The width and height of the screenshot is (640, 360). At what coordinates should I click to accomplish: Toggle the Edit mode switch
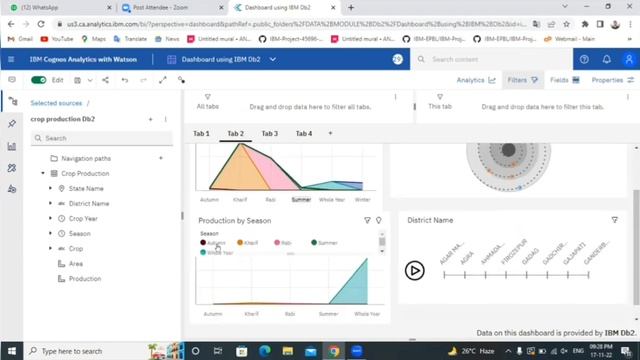pyautogui.click(x=39, y=80)
